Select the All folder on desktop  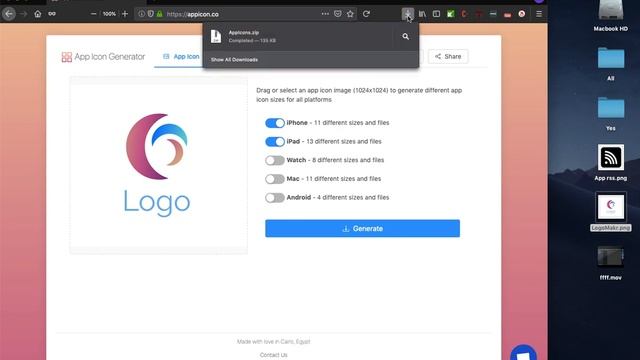tap(611, 64)
